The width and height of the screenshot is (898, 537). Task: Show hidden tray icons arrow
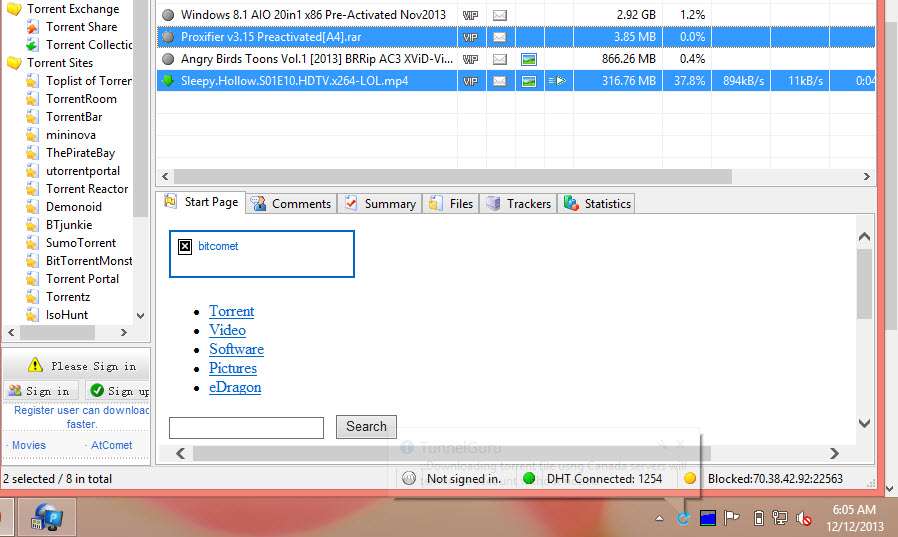[x=659, y=519]
